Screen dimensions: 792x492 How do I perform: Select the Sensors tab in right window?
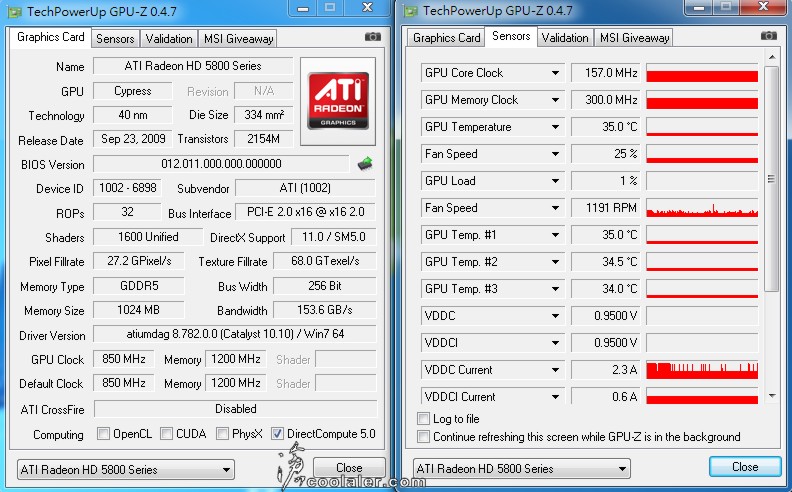[511, 36]
